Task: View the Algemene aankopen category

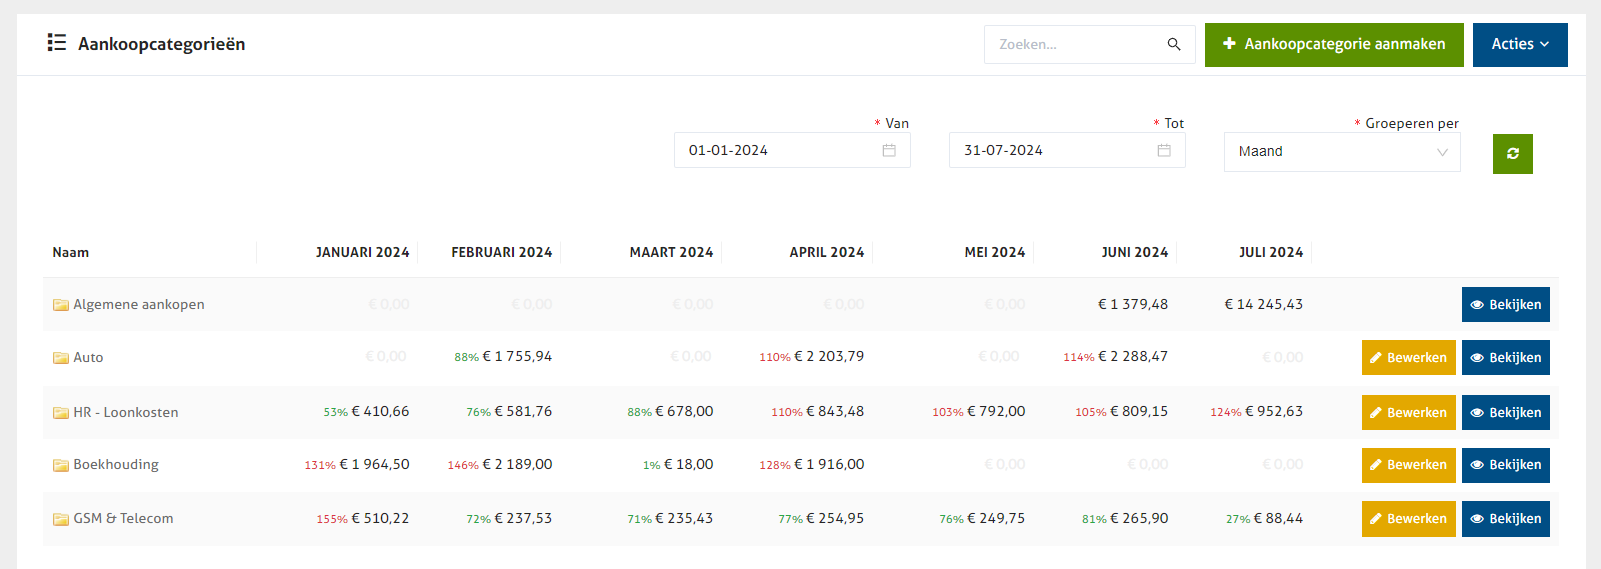Action: coord(1505,305)
